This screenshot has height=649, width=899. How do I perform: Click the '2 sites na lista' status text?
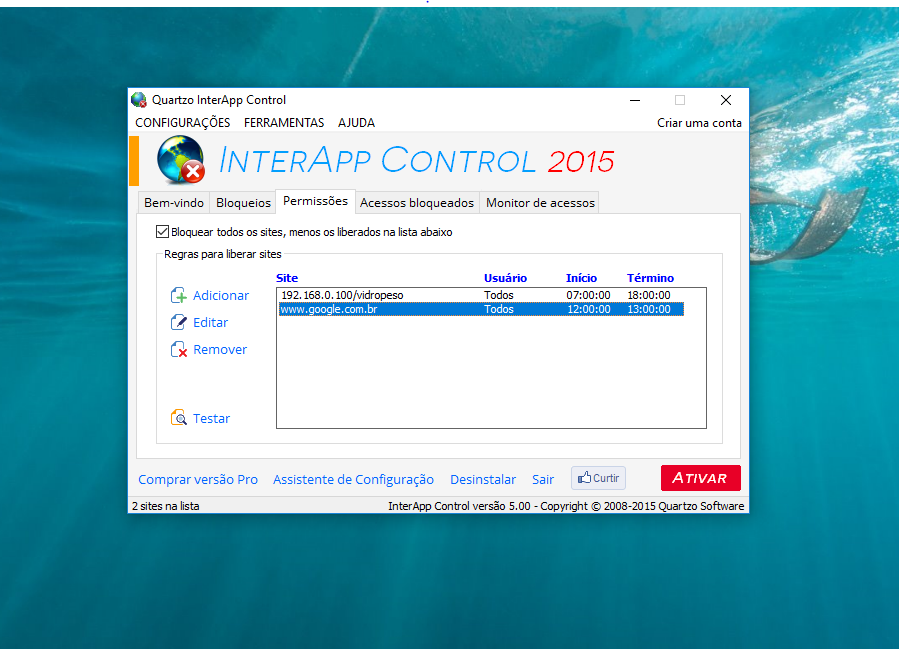(x=166, y=506)
